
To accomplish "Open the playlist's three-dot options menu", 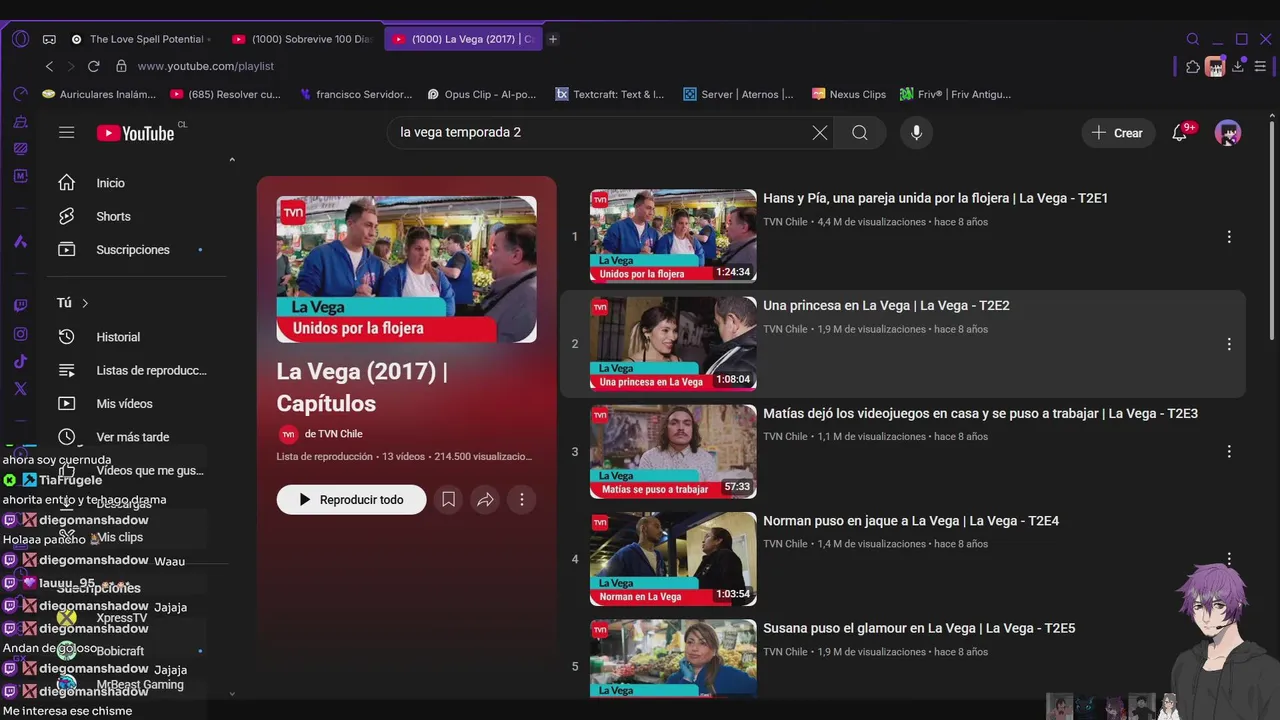I will pos(521,499).
